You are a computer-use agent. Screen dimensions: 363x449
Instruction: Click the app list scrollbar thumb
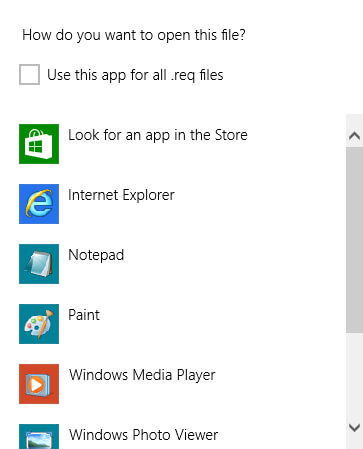(x=354, y=240)
